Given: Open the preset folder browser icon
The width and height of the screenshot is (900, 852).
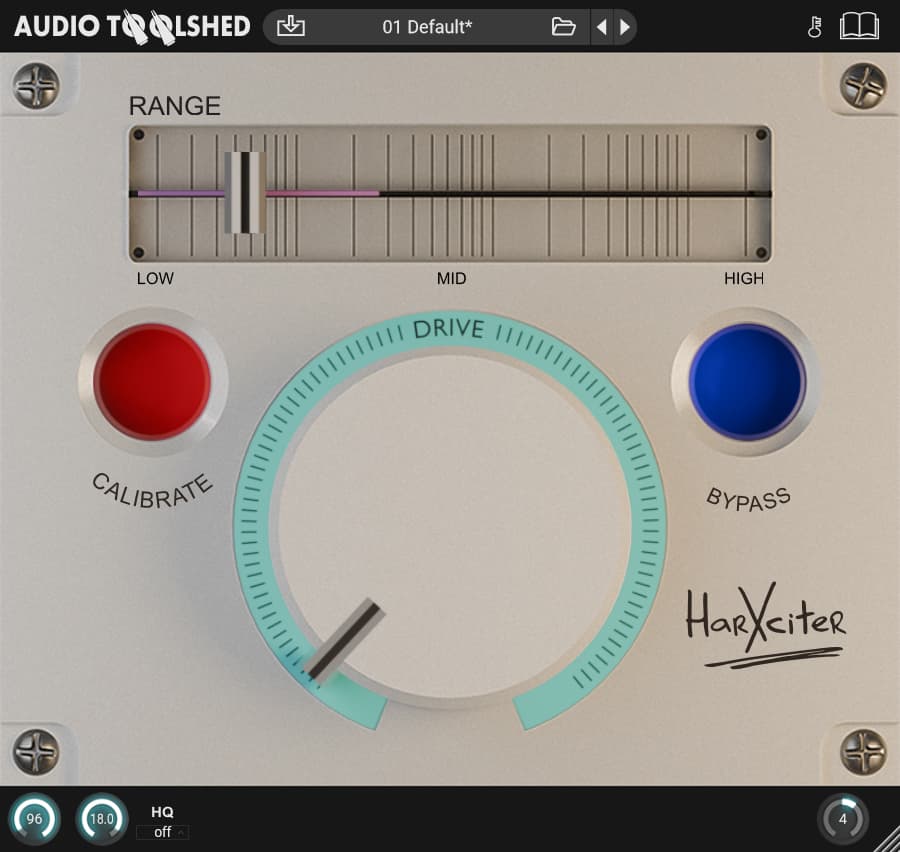Looking at the screenshot, I should click(x=563, y=26).
